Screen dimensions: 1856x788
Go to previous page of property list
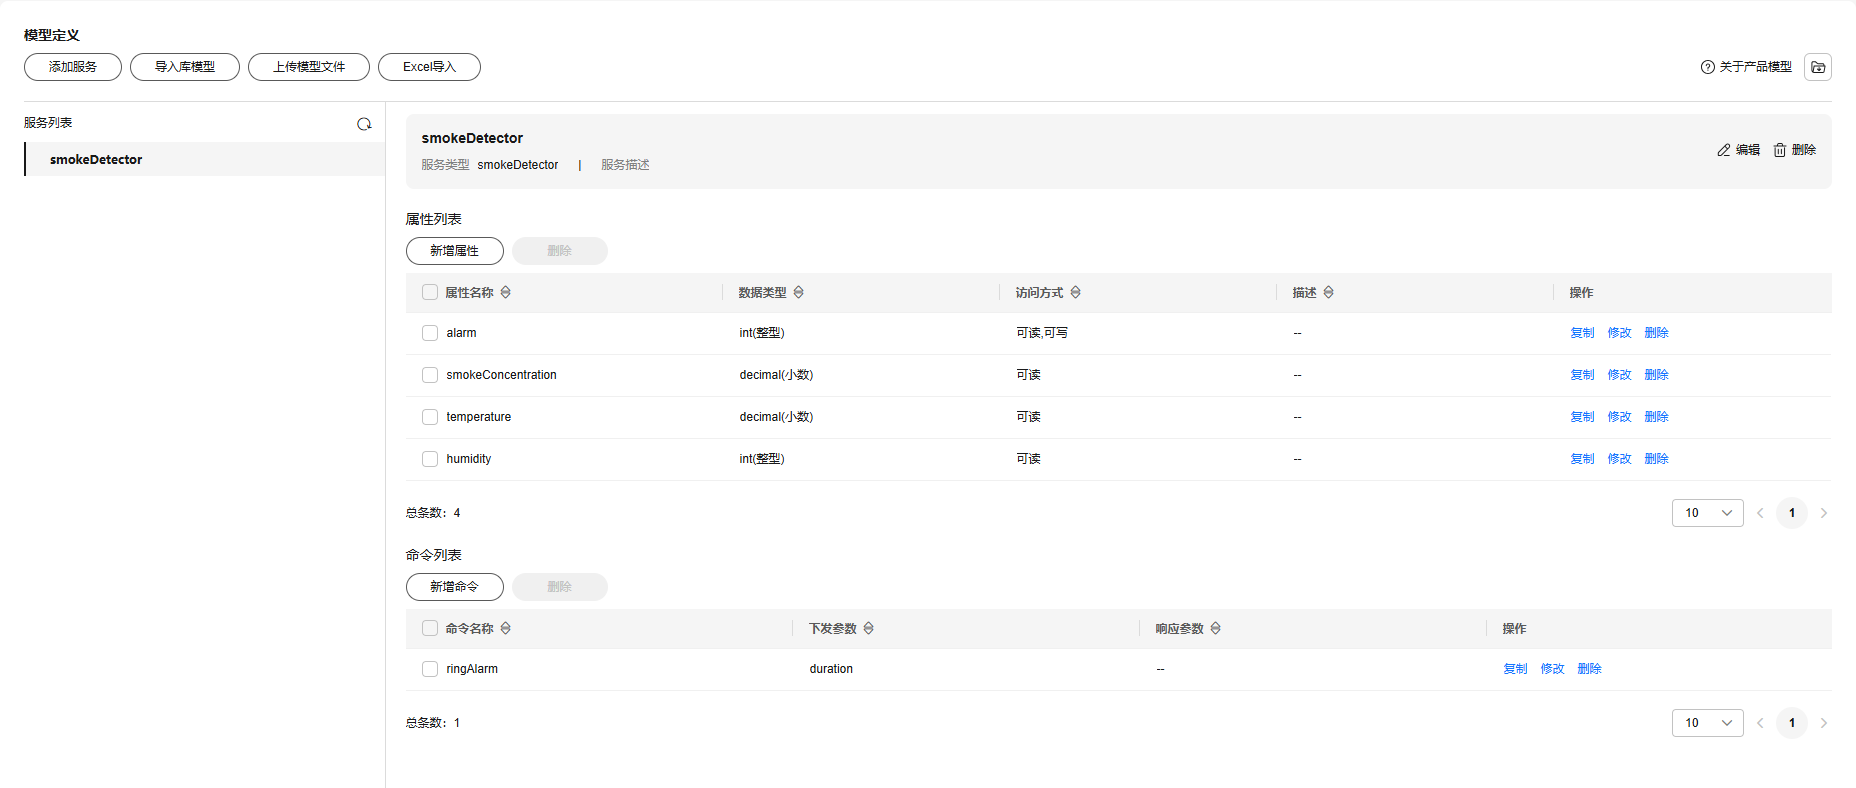[x=1760, y=513]
